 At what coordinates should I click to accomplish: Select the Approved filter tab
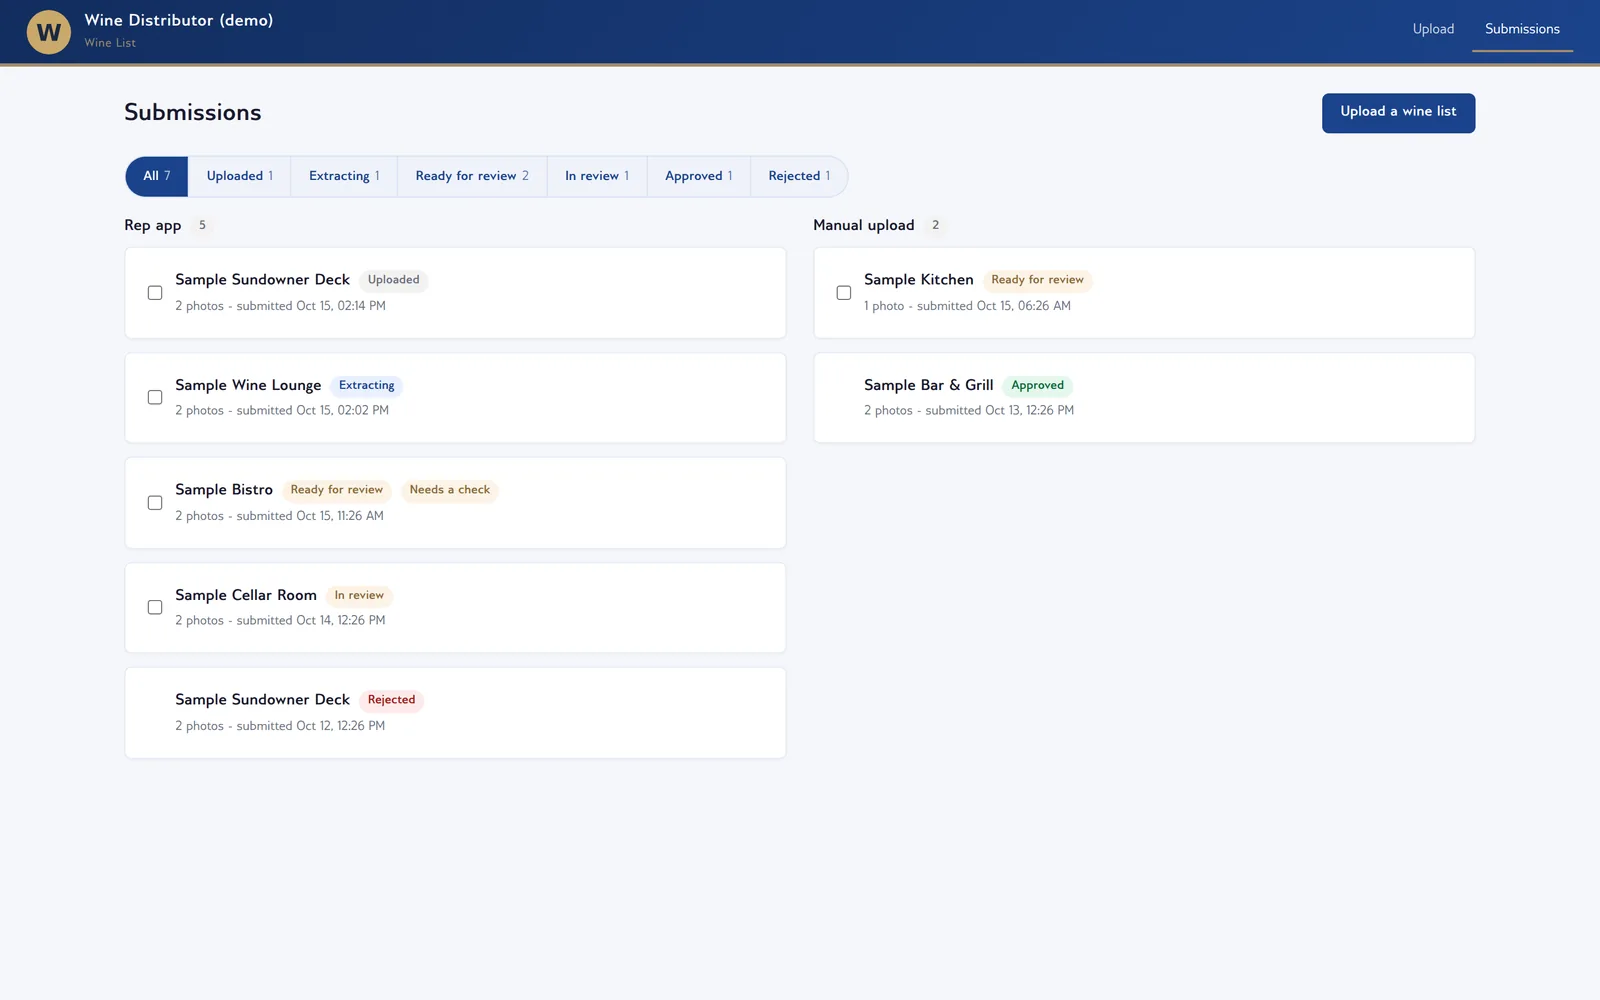click(x=699, y=176)
